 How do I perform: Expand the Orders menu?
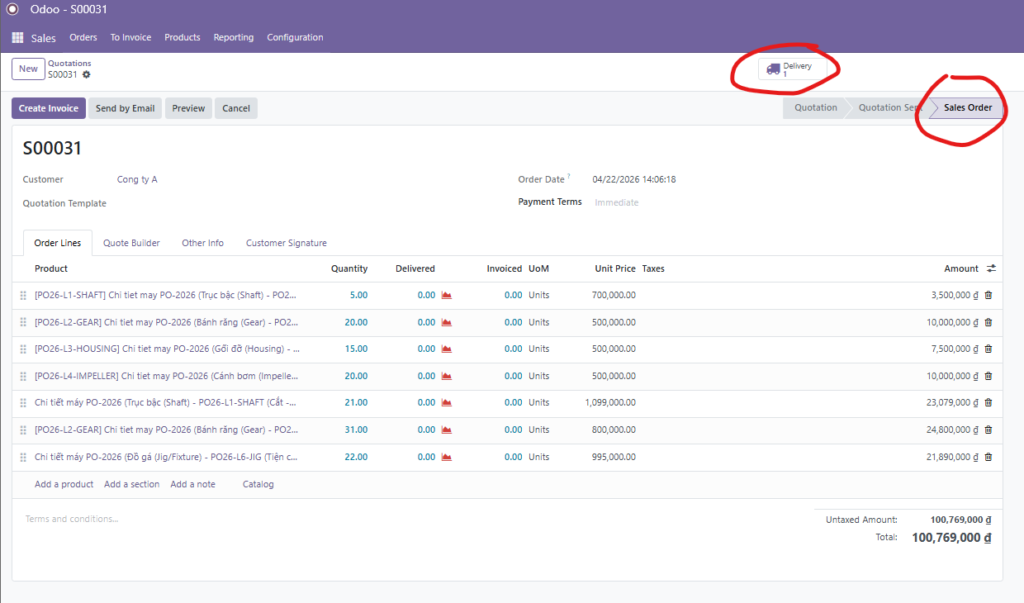pos(83,38)
